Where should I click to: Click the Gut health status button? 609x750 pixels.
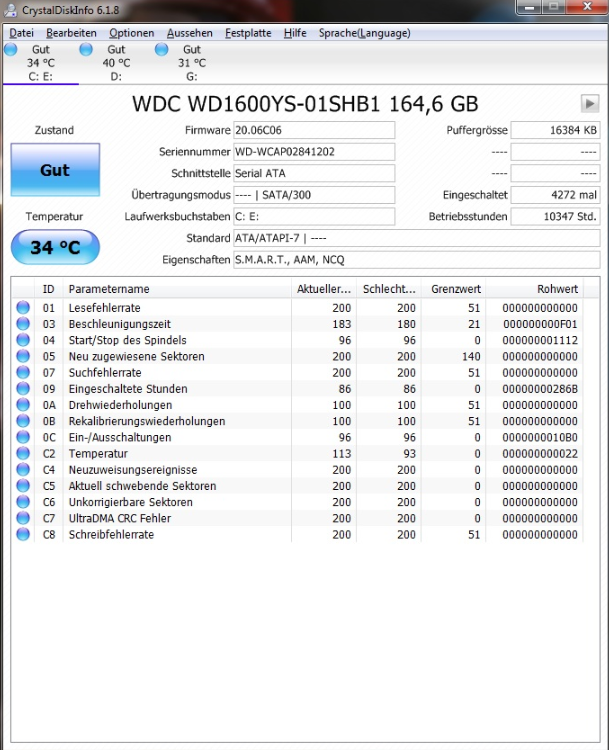coord(55,170)
